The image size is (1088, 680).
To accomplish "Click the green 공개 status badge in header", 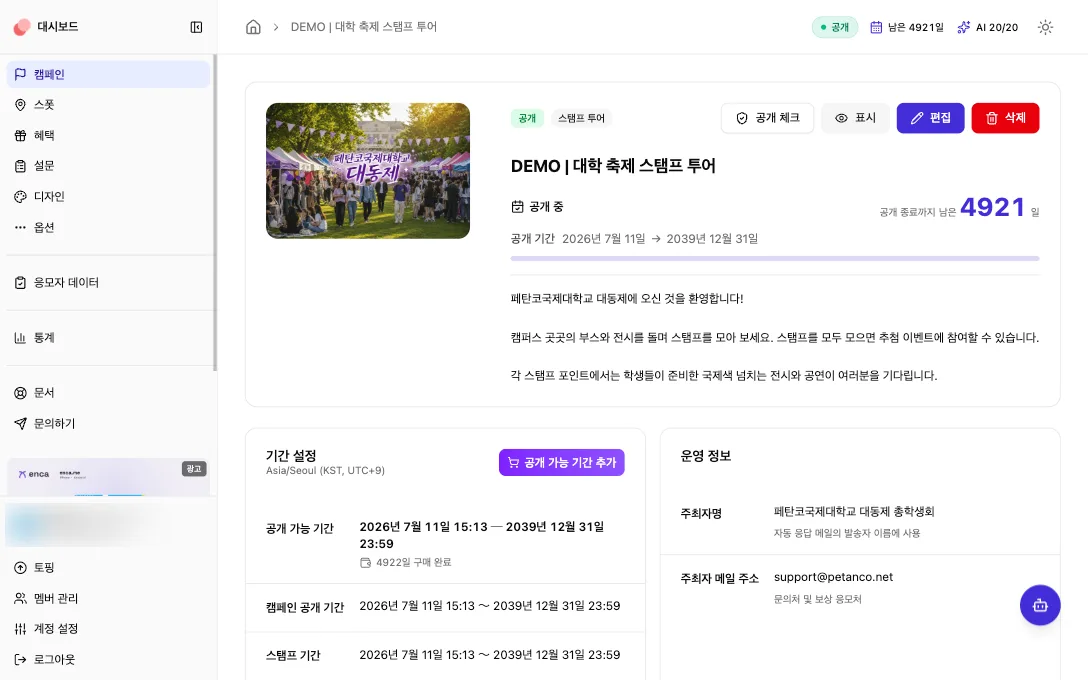I will [x=835, y=27].
